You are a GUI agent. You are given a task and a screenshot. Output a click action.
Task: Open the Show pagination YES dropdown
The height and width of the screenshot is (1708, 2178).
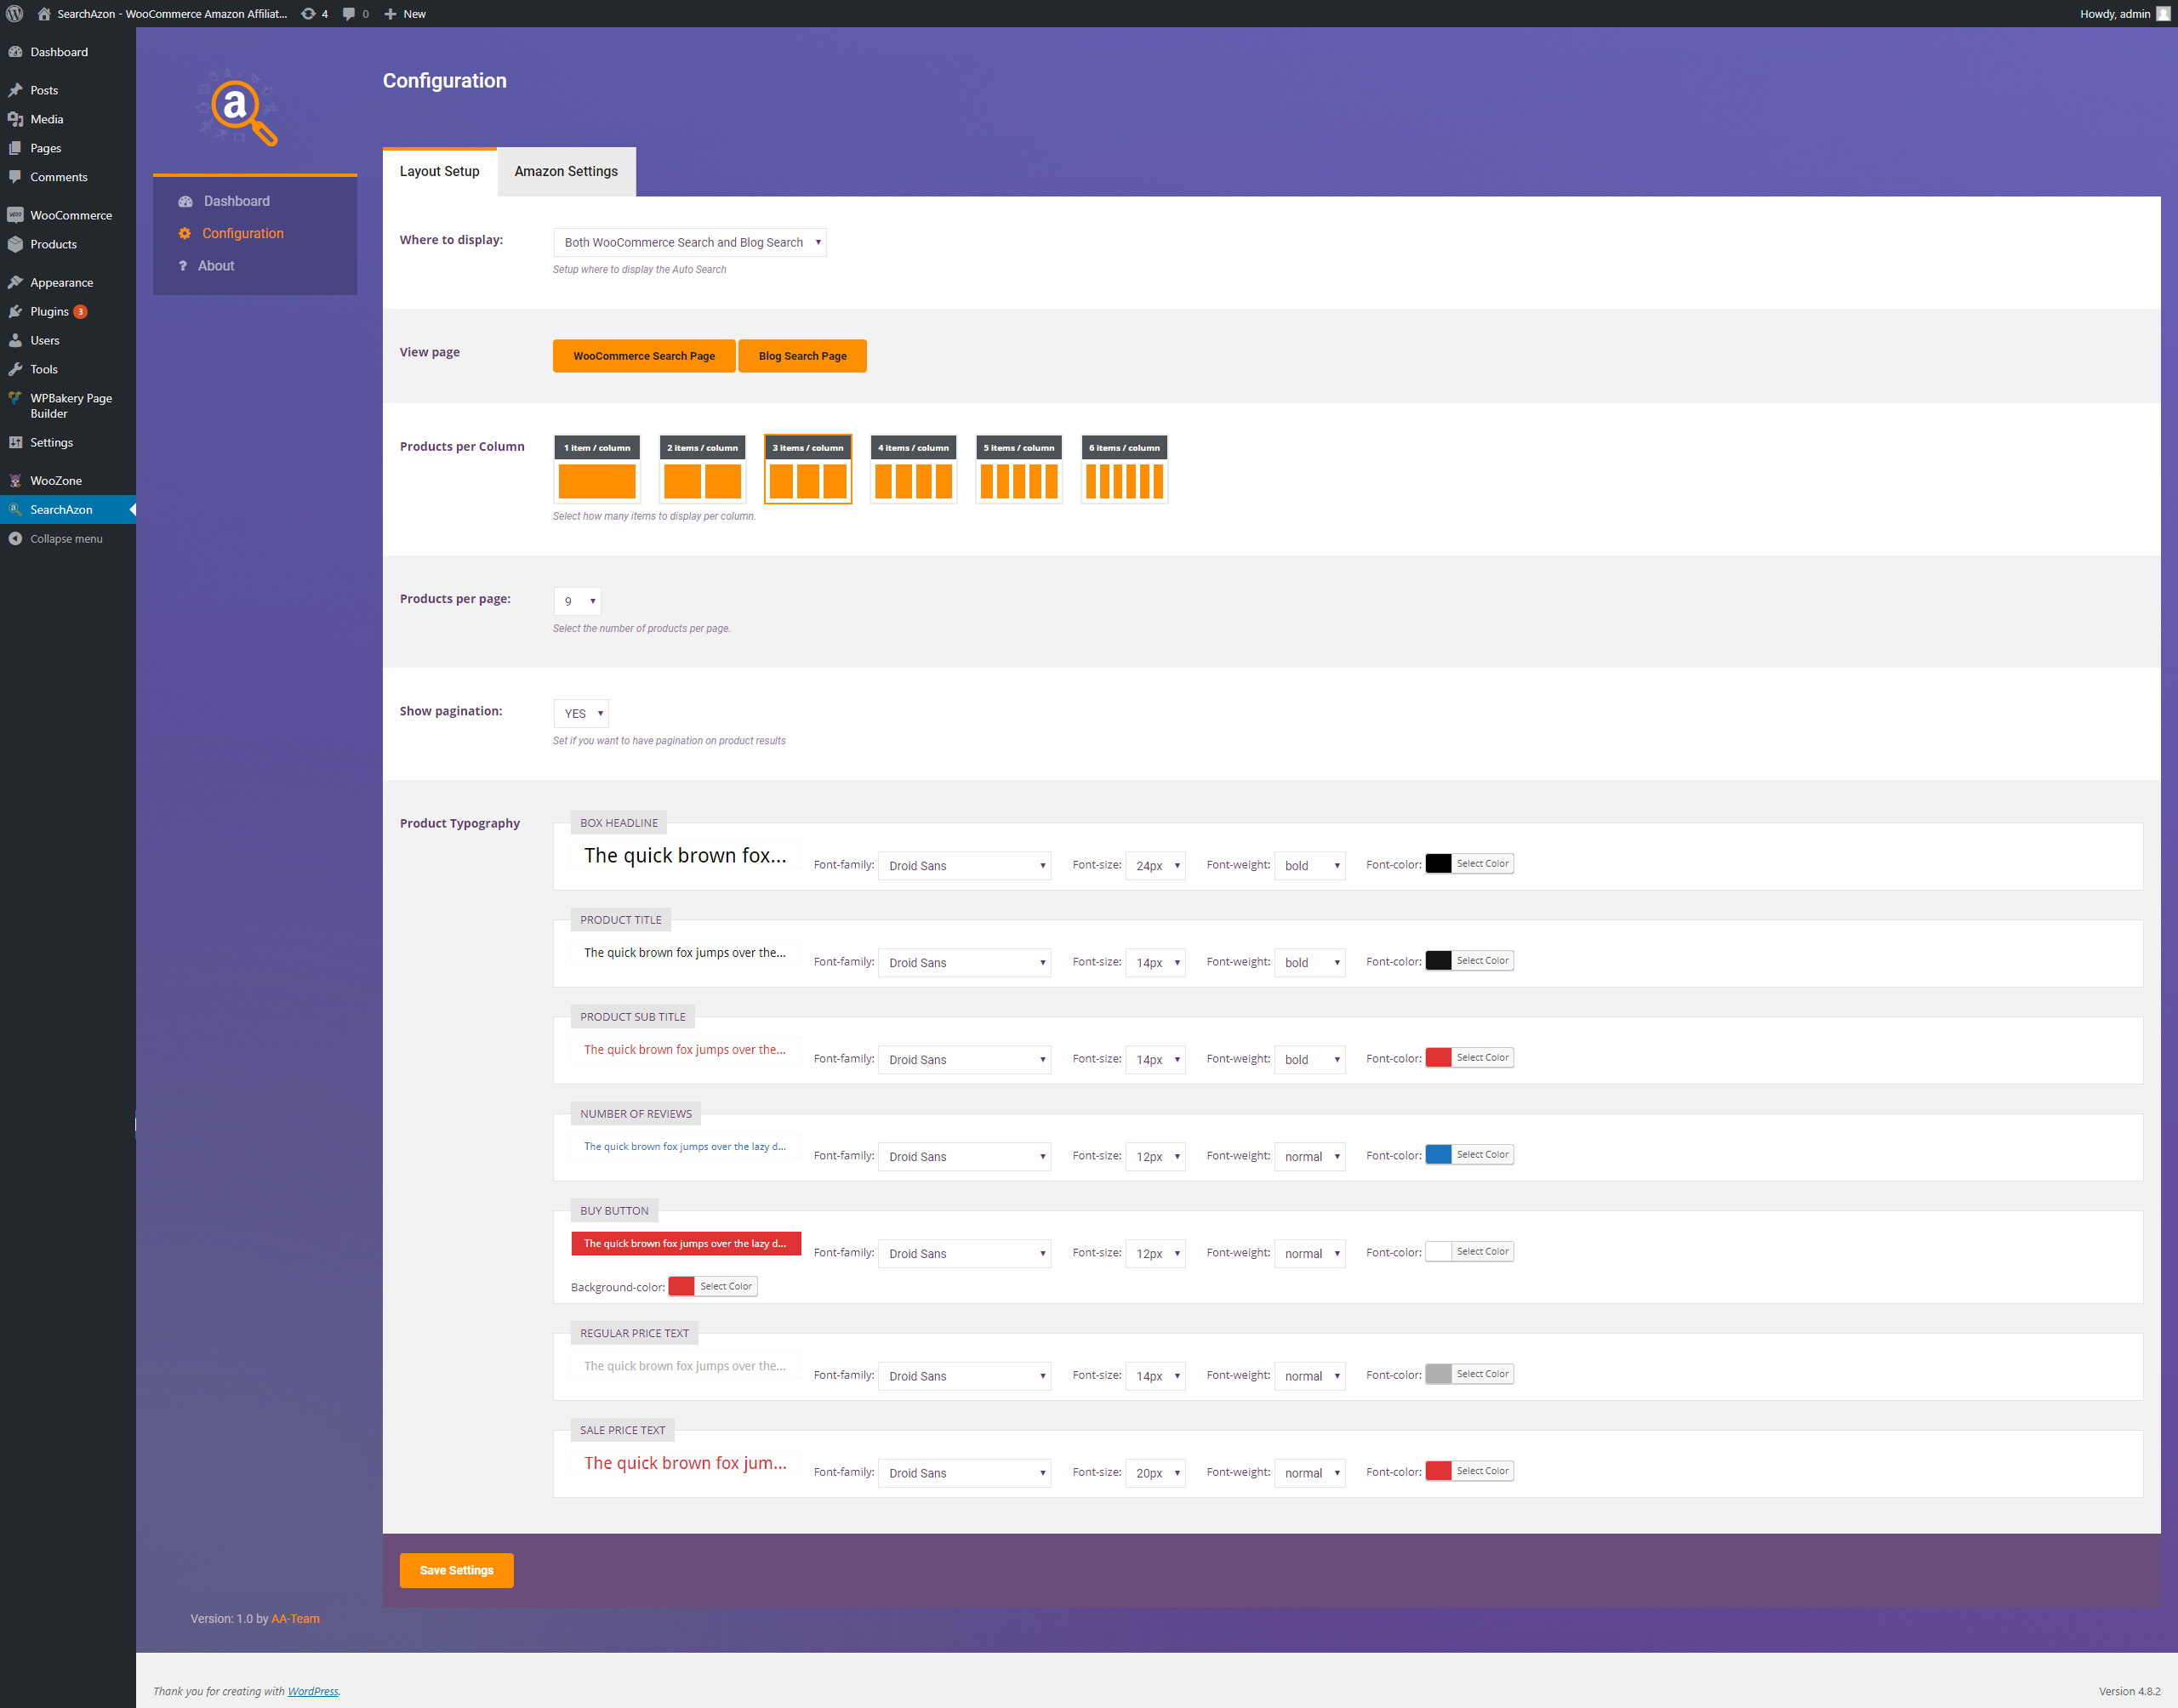pyautogui.click(x=581, y=713)
